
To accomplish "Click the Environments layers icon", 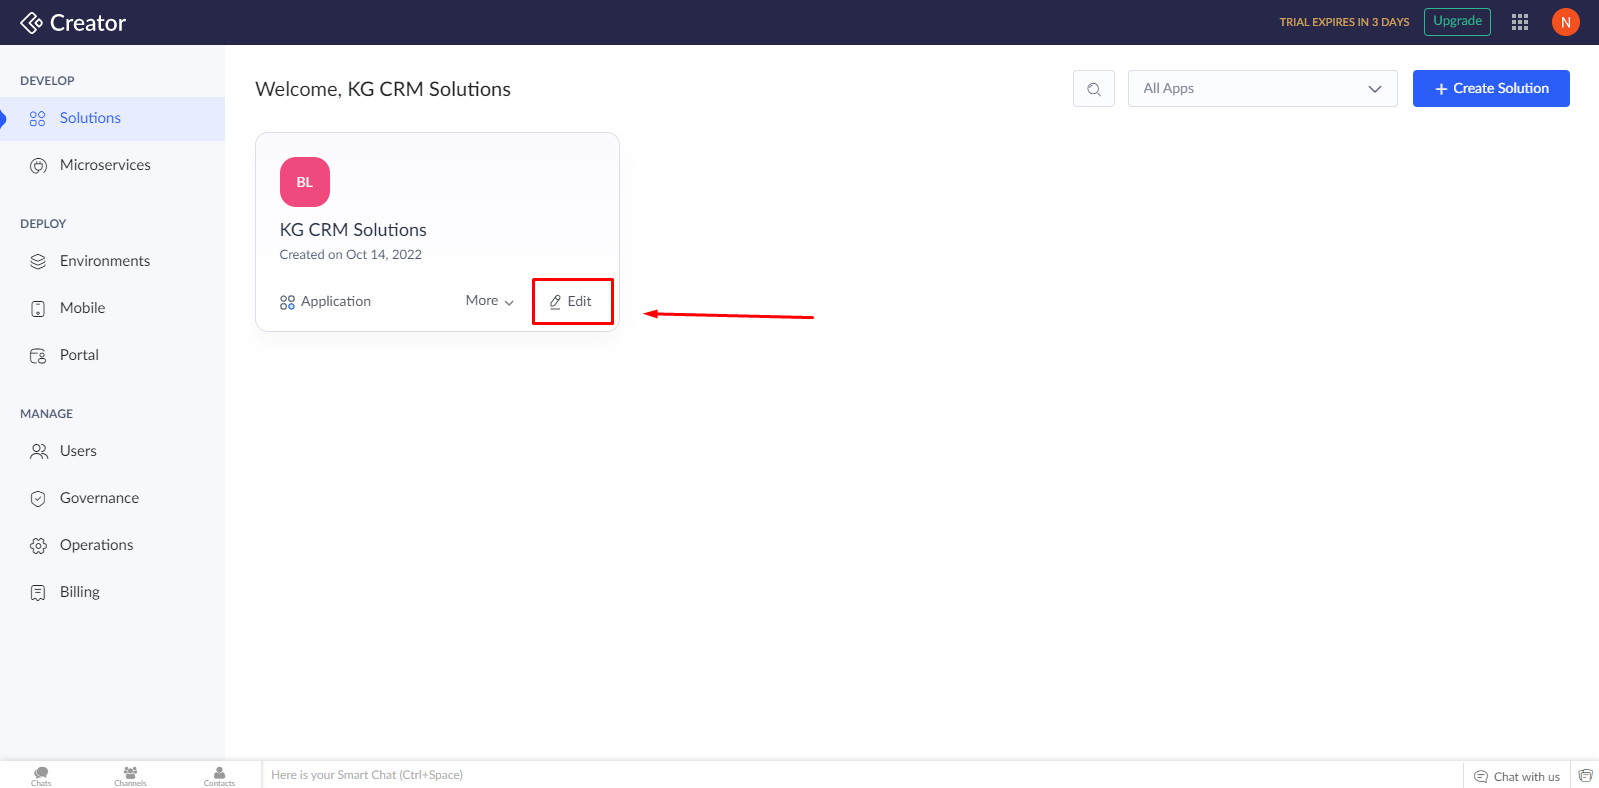I will pyautogui.click(x=38, y=262).
